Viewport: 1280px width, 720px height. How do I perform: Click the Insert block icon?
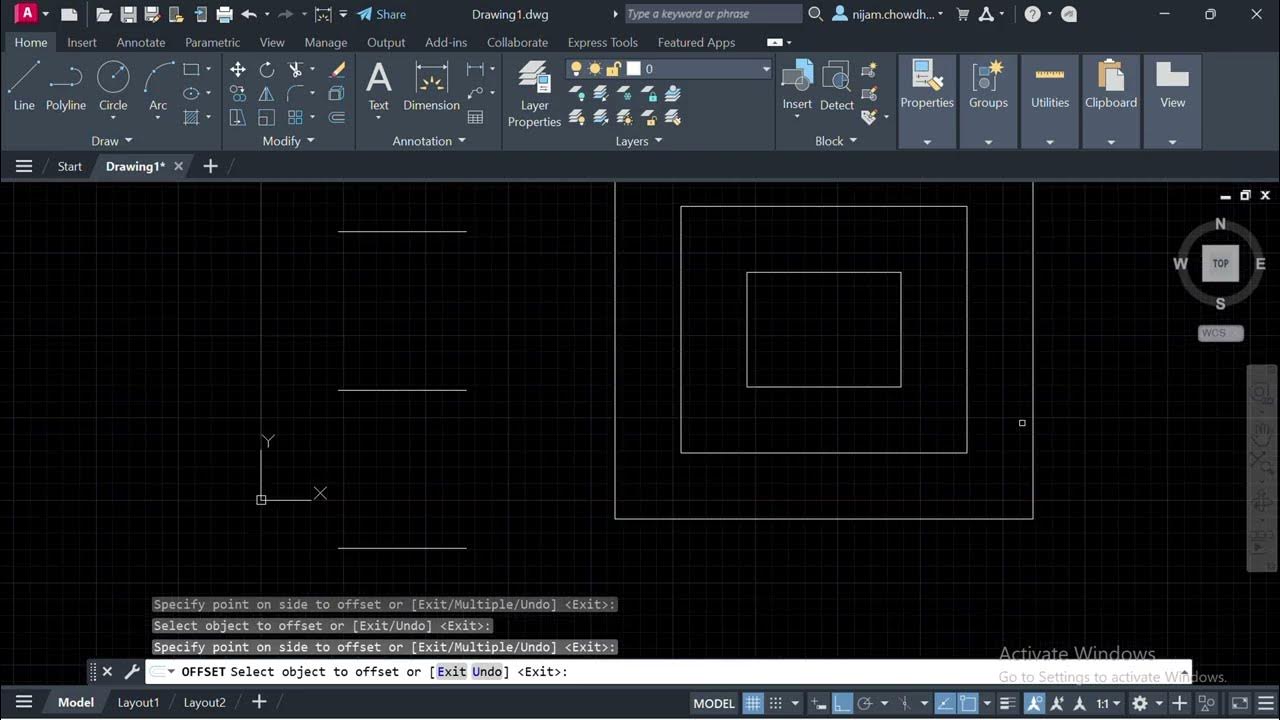pos(797,84)
